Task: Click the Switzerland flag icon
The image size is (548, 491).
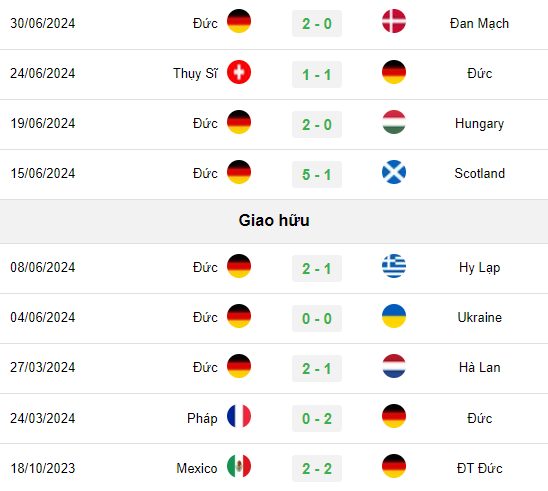Action: (239, 72)
